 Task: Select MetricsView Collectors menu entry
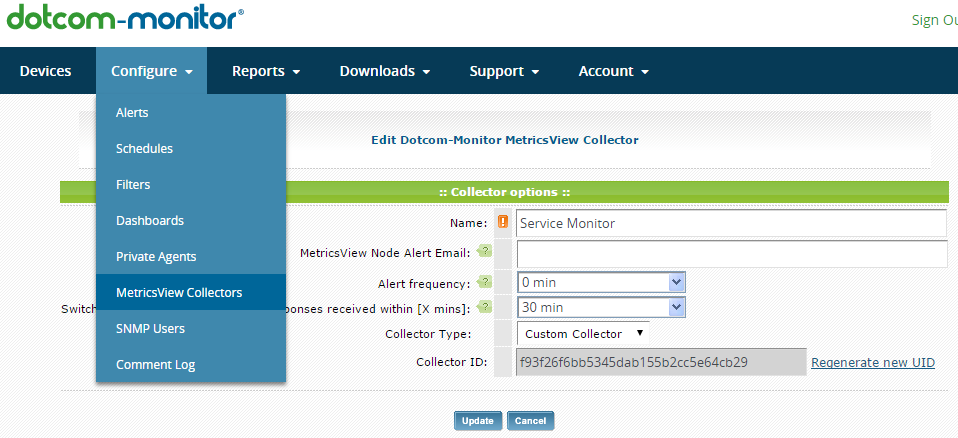[x=191, y=292]
